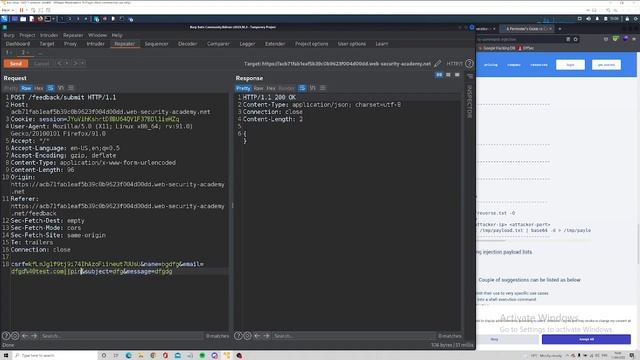Open Response search help icon
The height and width of the screenshot is (360, 640).
[238, 336]
